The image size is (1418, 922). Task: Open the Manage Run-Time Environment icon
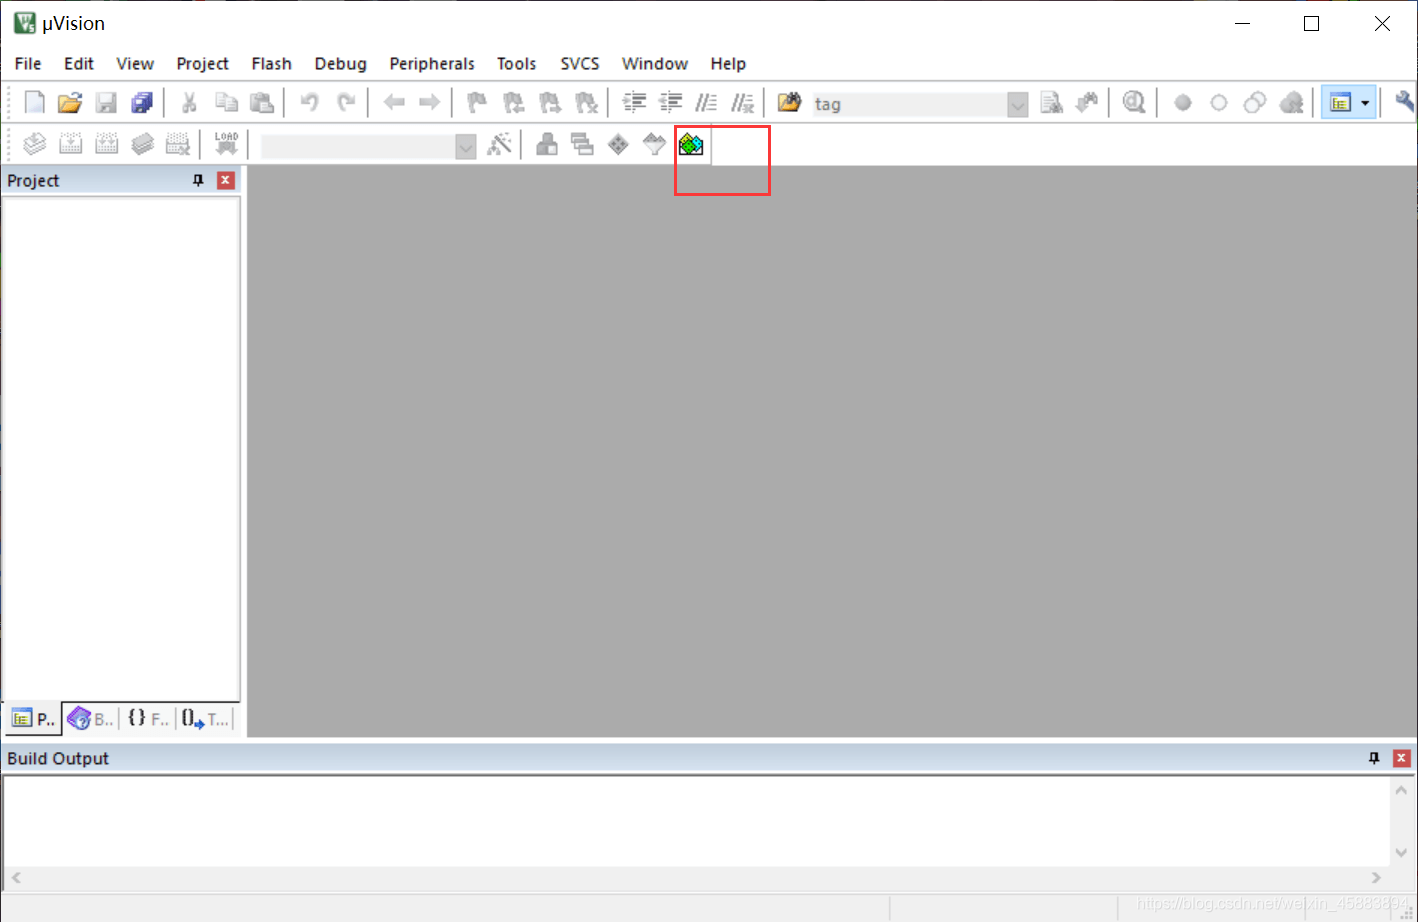(690, 144)
